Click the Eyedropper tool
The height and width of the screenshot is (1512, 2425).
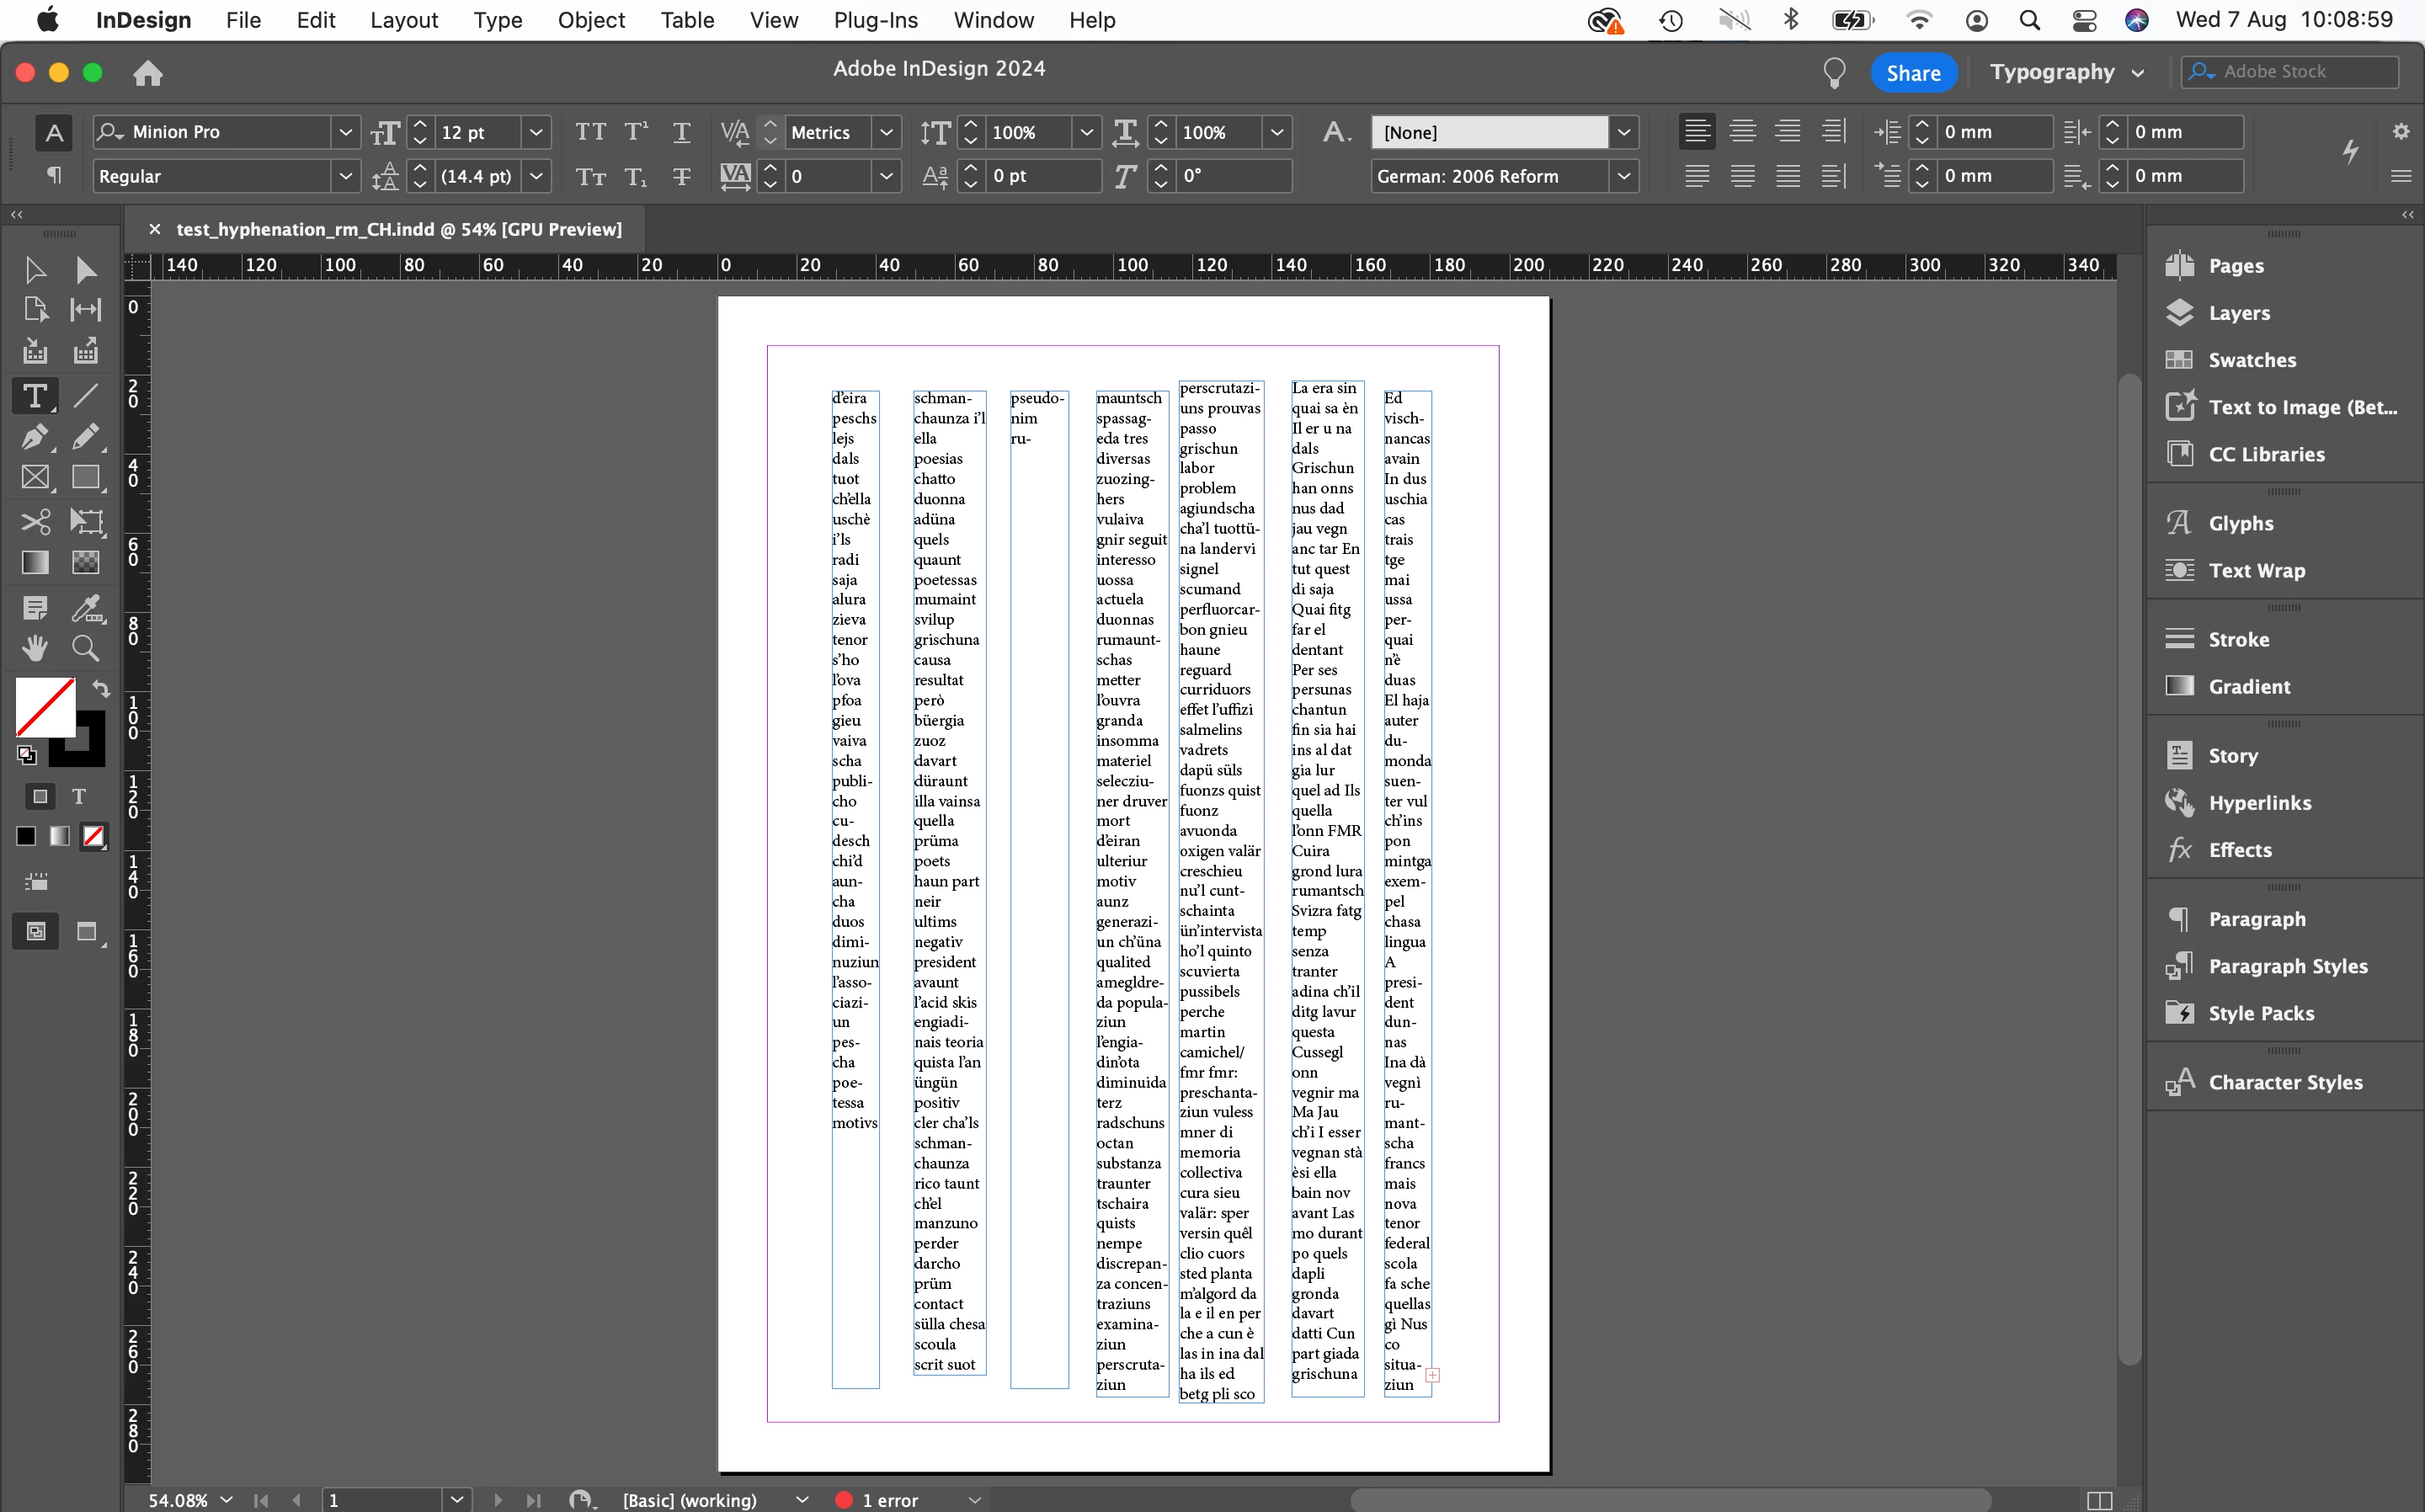[86, 607]
